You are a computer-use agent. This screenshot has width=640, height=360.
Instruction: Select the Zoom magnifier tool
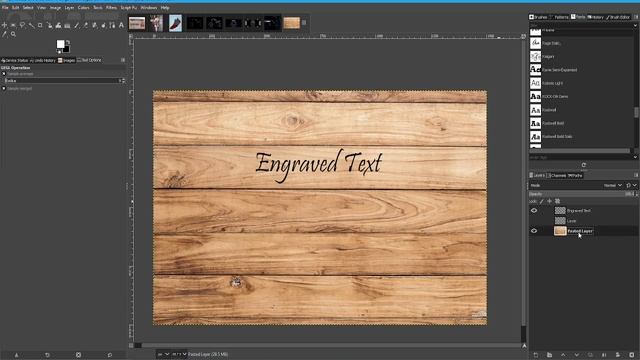coord(13,35)
